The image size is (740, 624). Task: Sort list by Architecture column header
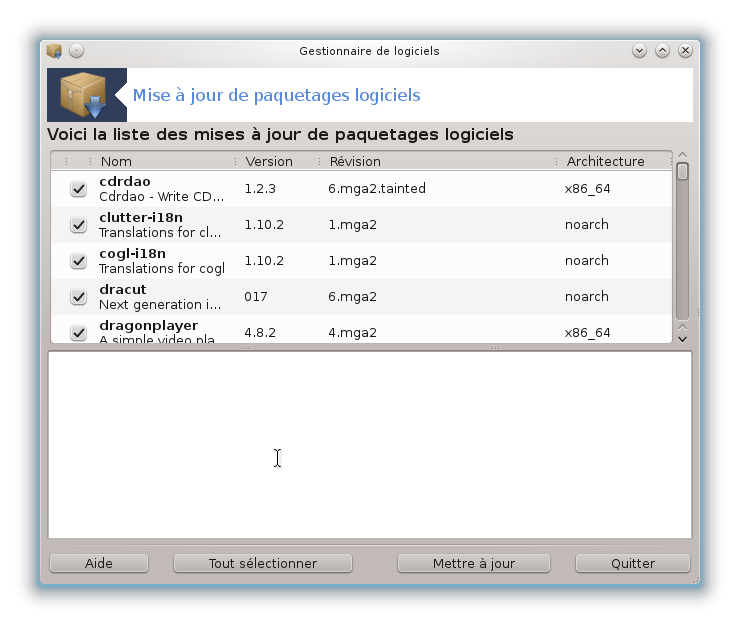pos(605,161)
